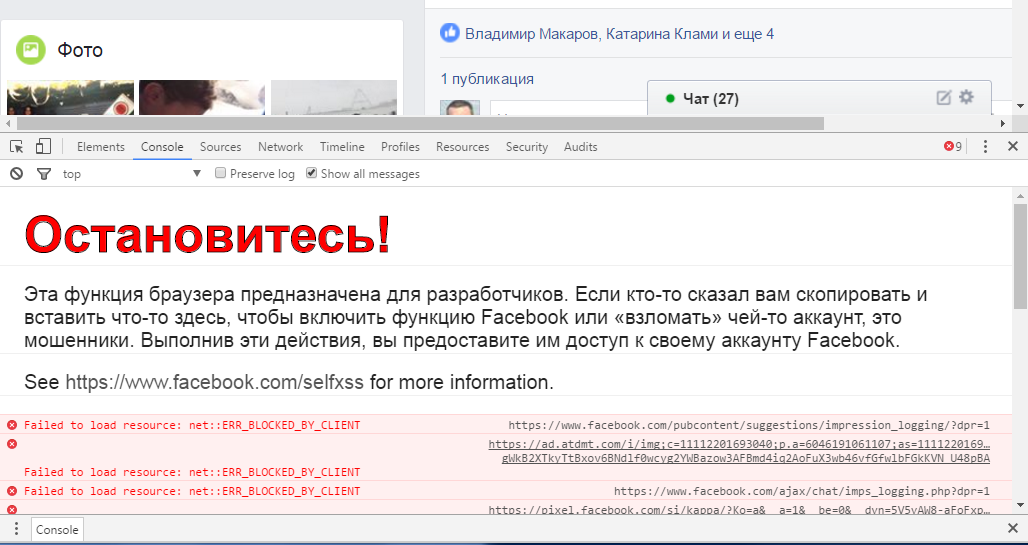Go to the Network tab
1028x545 pixels.
click(281, 147)
